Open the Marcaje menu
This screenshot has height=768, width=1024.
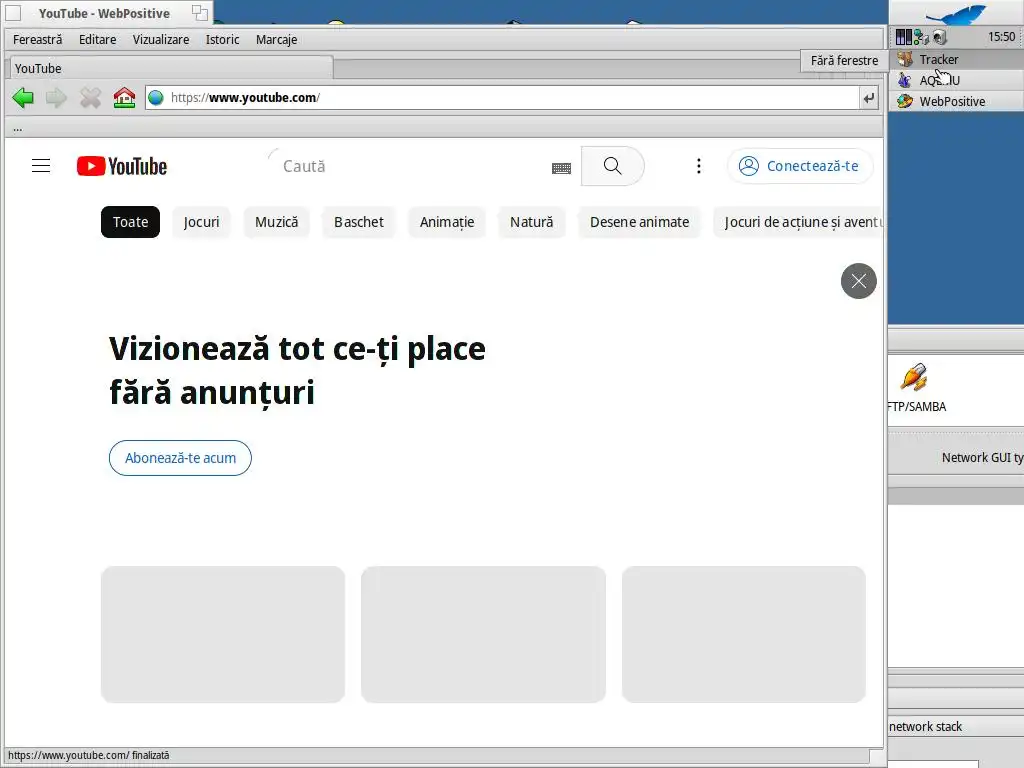(276, 39)
